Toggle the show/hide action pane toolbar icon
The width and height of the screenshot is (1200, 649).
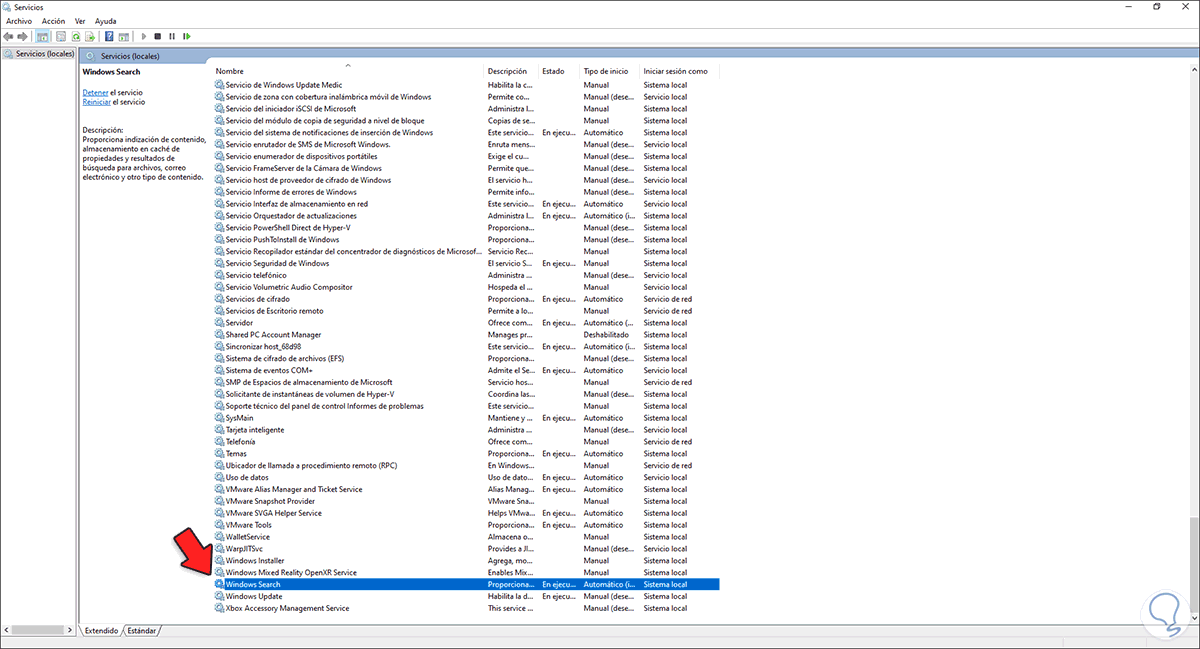click(123, 36)
